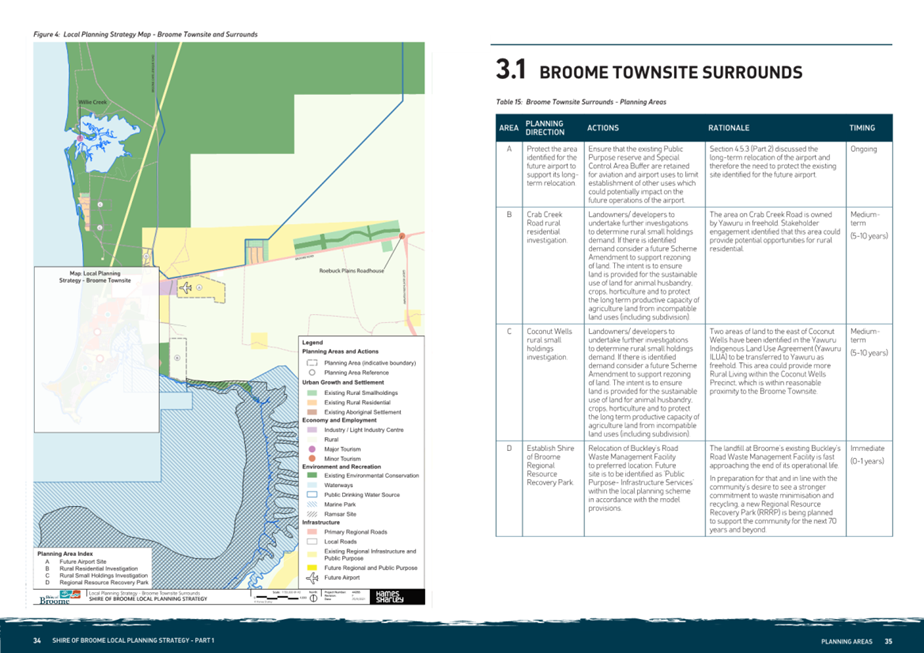Image resolution: width=924 pixels, height=653 pixels.
Task: Click the Existing Environmental Conservation green swatch
Action: point(312,475)
